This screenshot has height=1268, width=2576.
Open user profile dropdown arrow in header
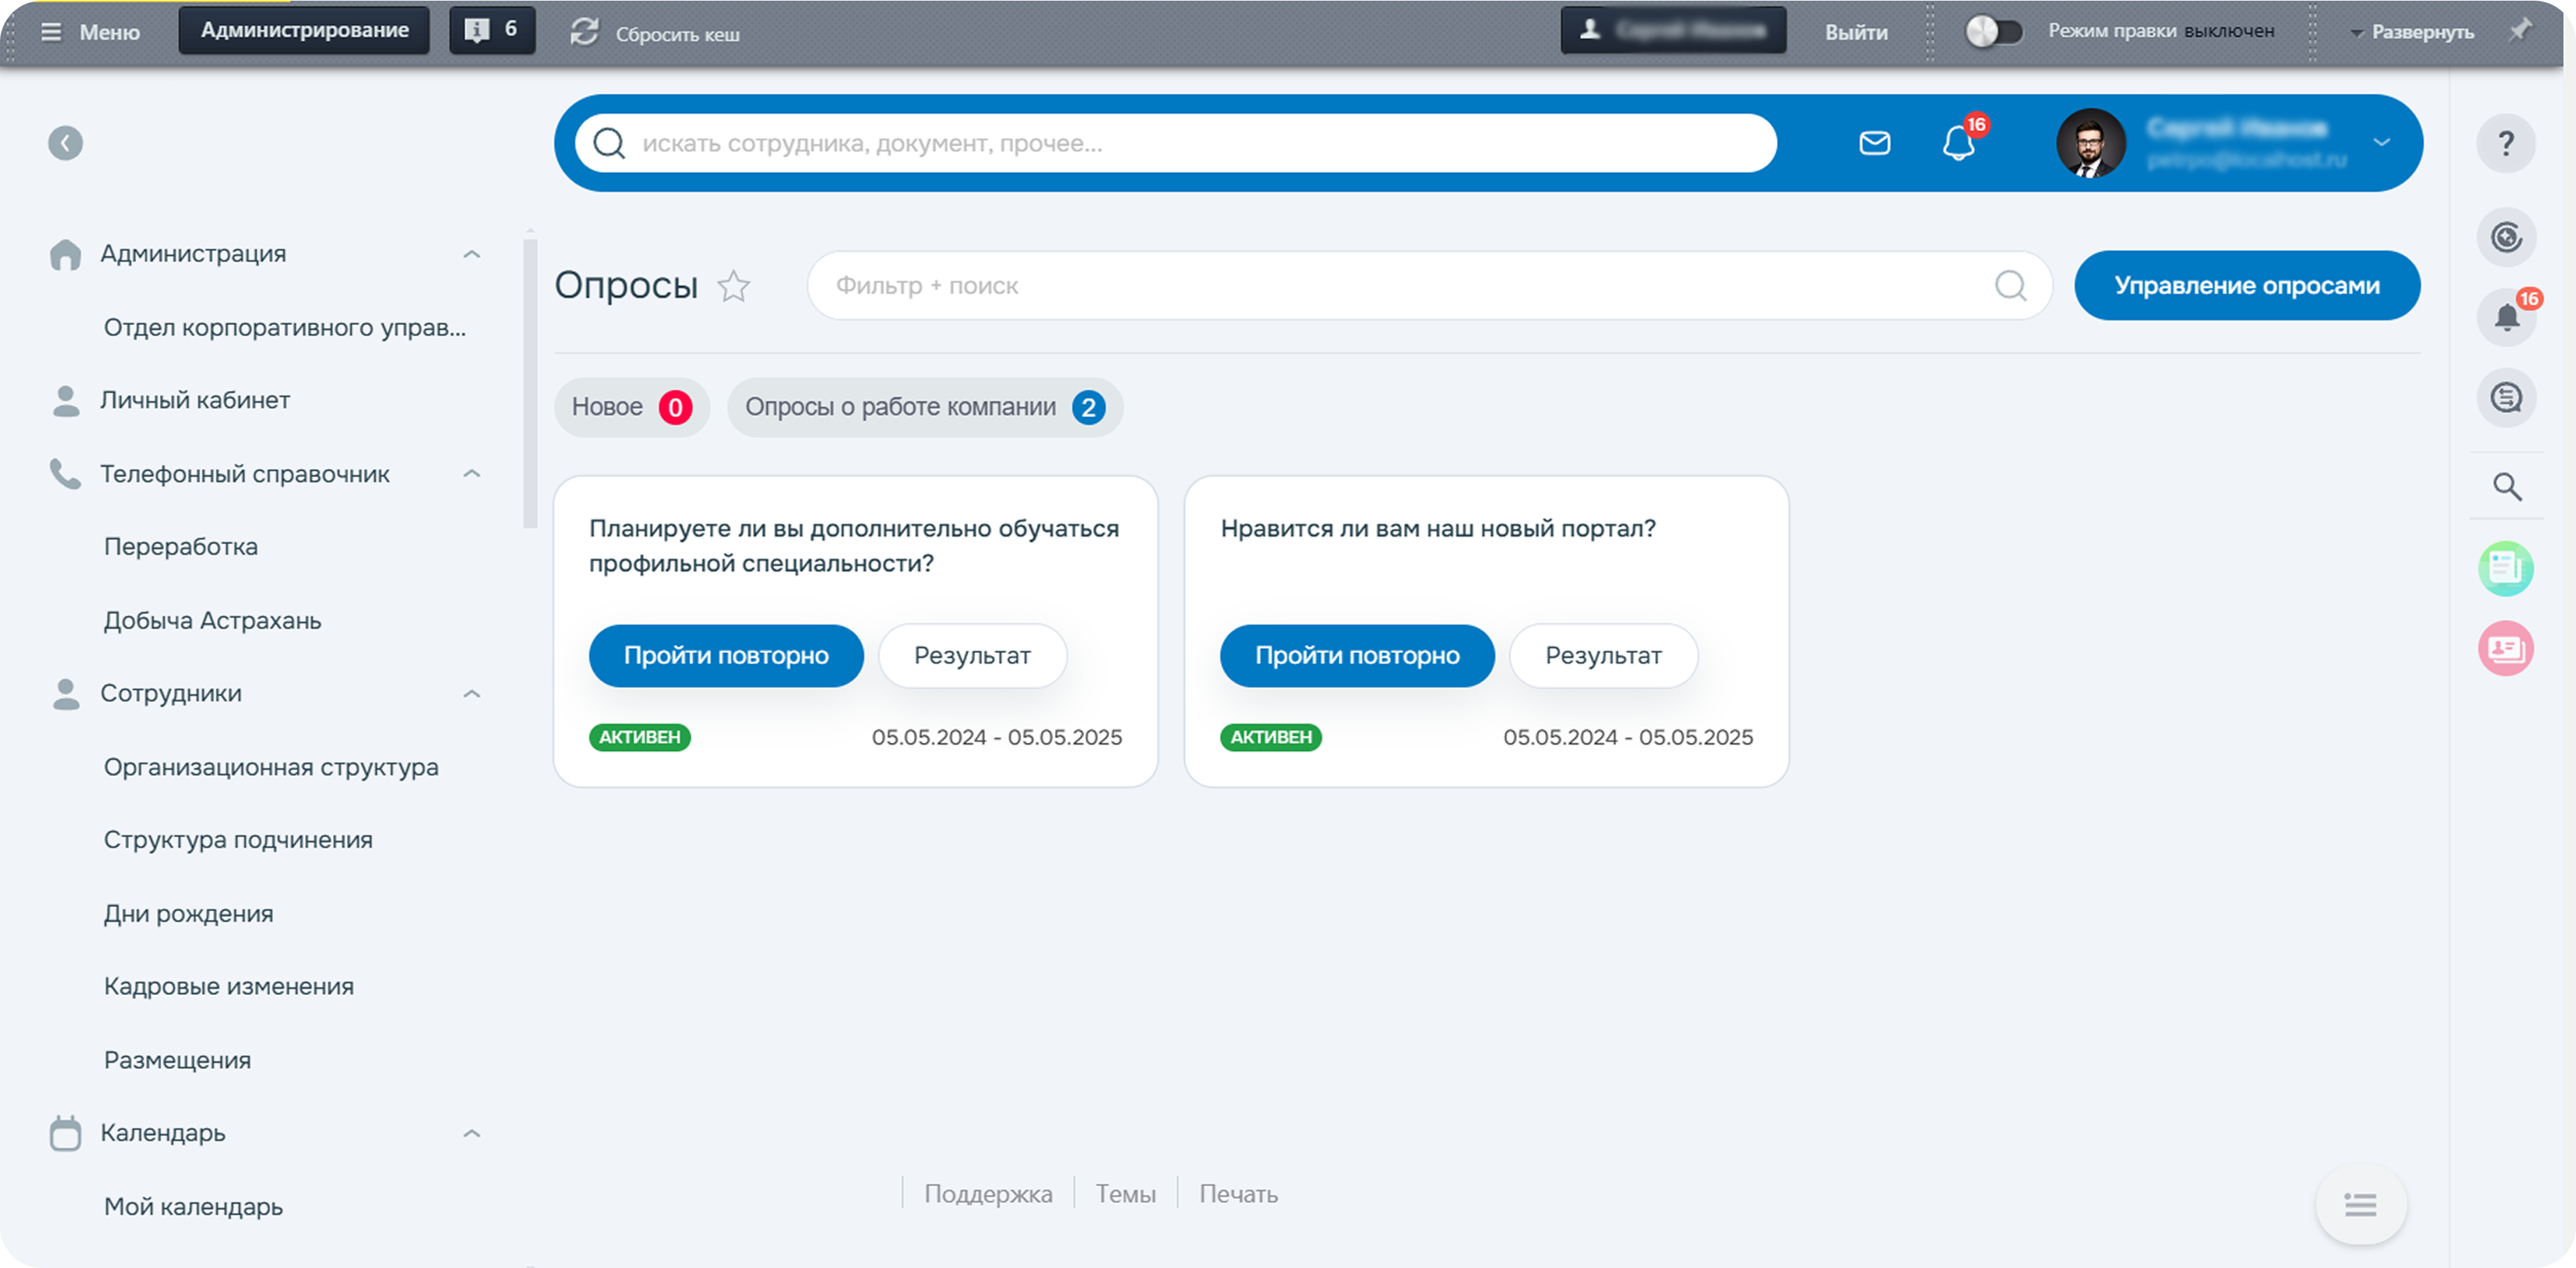(2382, 142)
